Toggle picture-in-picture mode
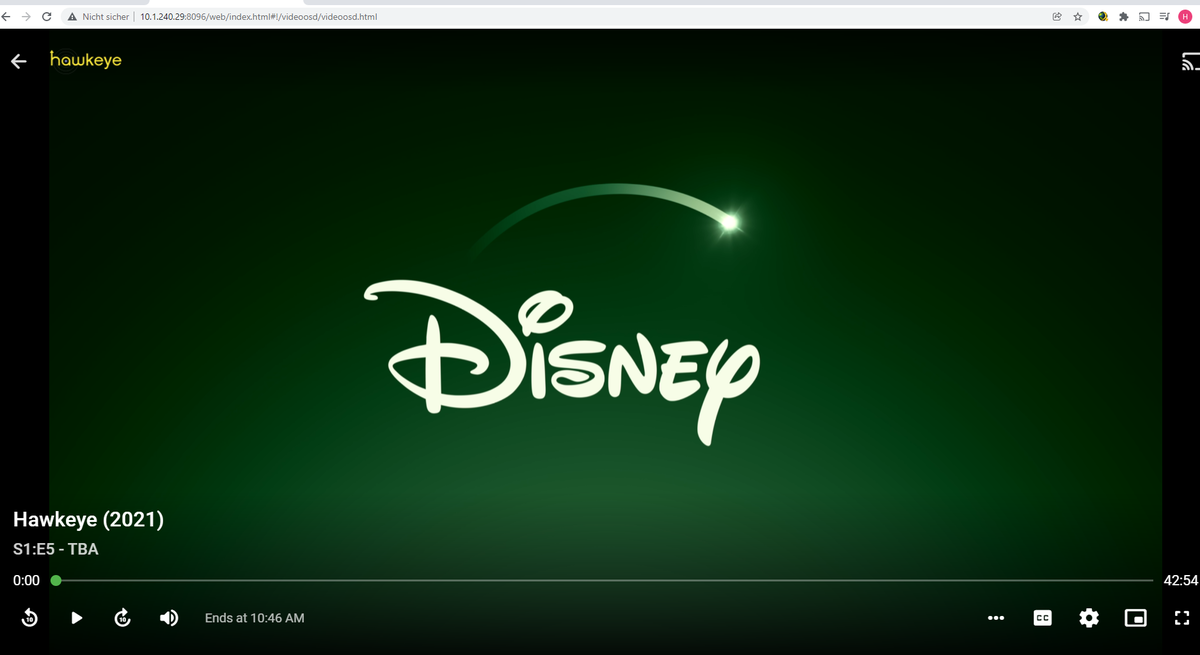This screenshot has height=655, width=1200. tap(1135, 618)
